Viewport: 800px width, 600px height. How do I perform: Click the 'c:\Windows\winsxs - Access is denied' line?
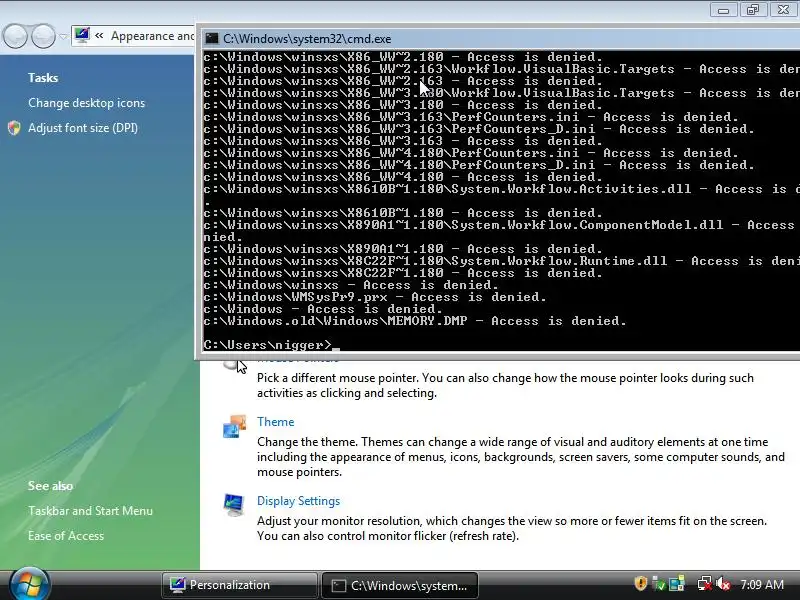coord(351,285)
